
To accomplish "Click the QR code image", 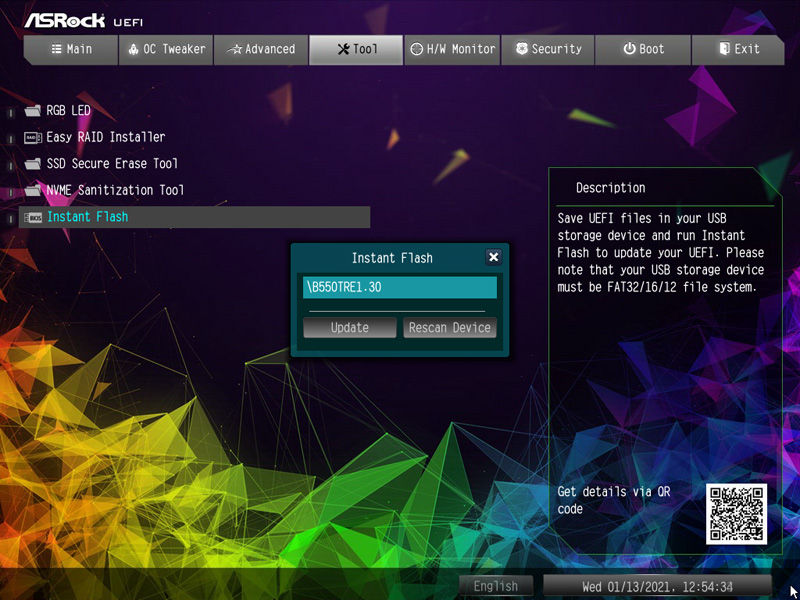I will [x=736, y=514].
